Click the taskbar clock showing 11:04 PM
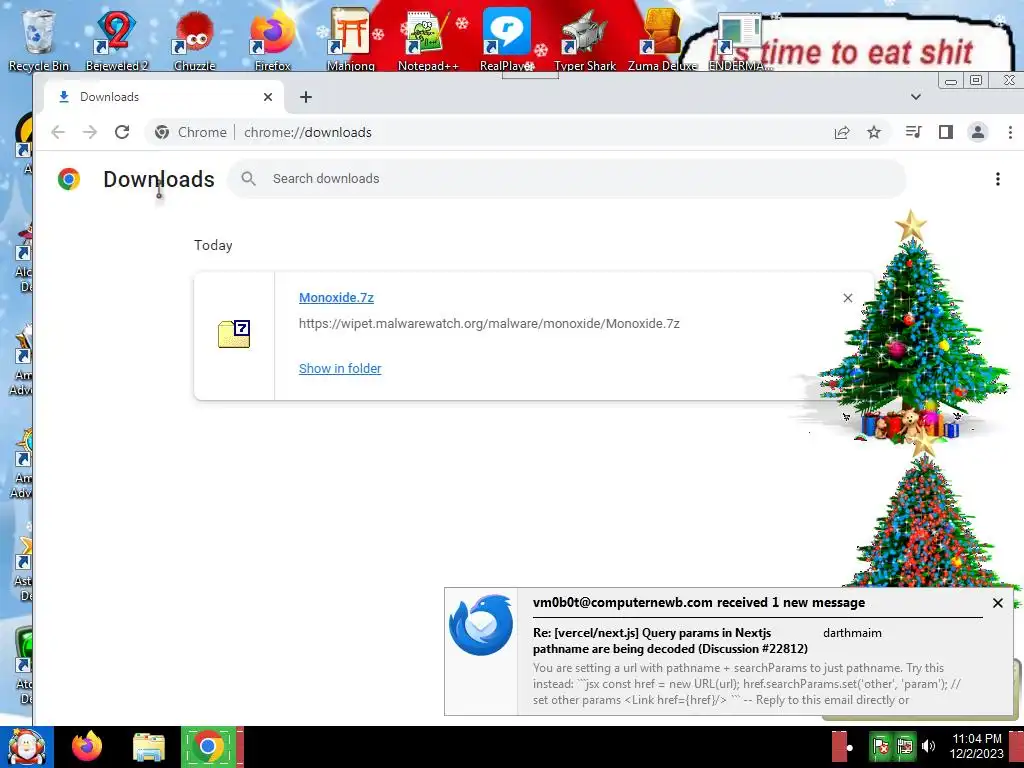This screenshot has width=1024, height=768. [x=976, y=746]
